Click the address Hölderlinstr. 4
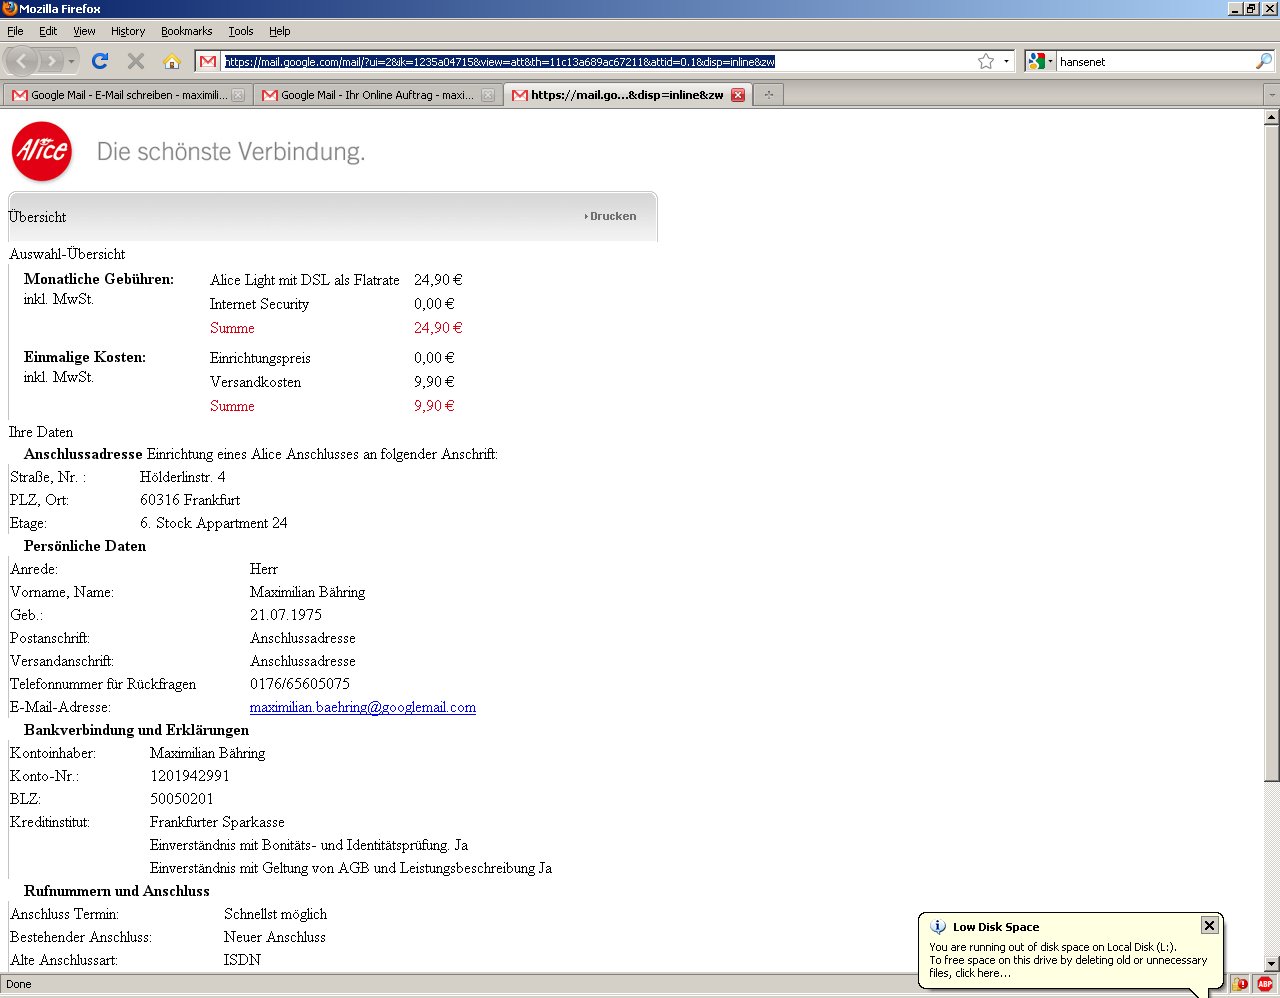Image resolution: width=1280 pixels, height=998 pixels. 183,477
